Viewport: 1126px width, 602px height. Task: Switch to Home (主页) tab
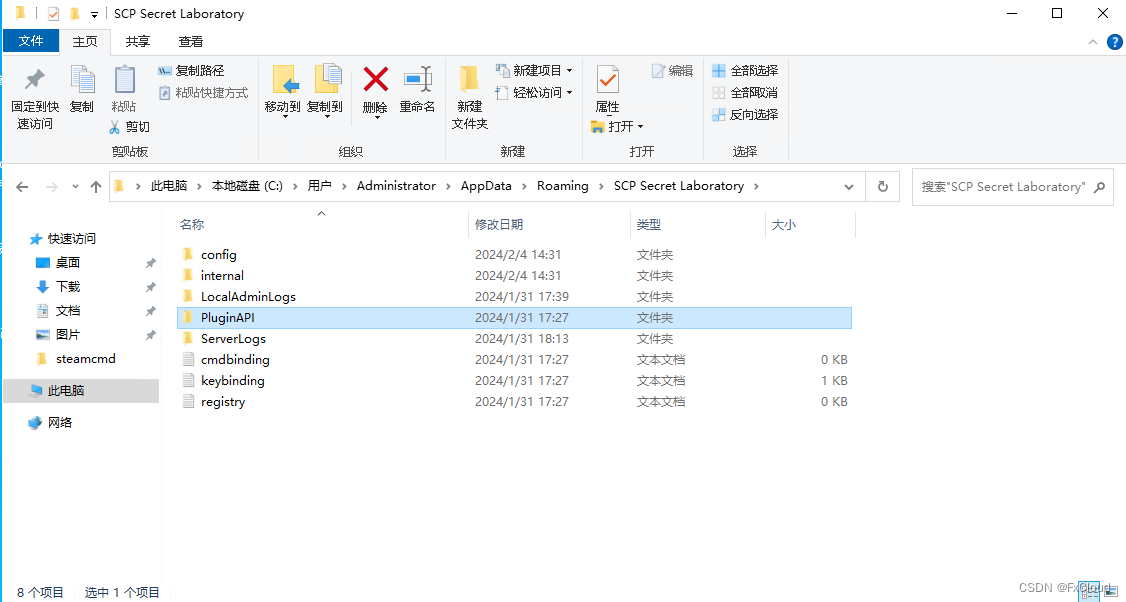coord(85,42)
